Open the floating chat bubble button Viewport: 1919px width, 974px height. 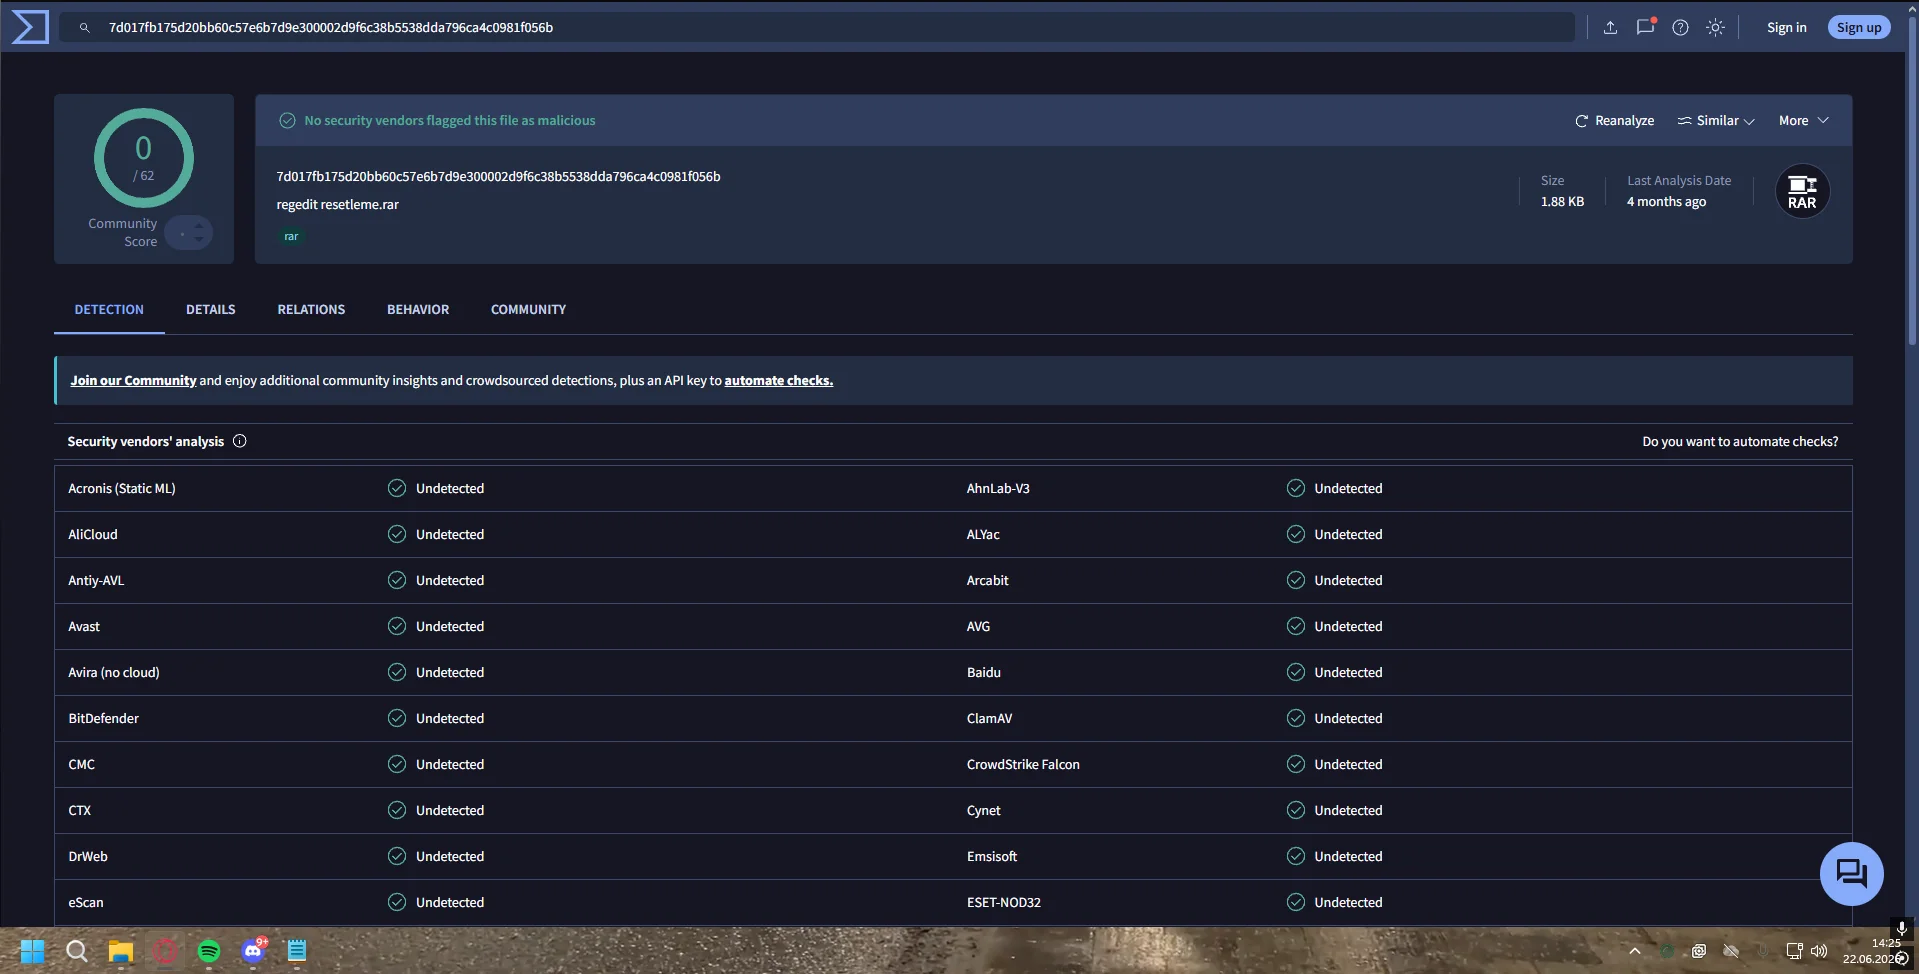coord(1851,874)
